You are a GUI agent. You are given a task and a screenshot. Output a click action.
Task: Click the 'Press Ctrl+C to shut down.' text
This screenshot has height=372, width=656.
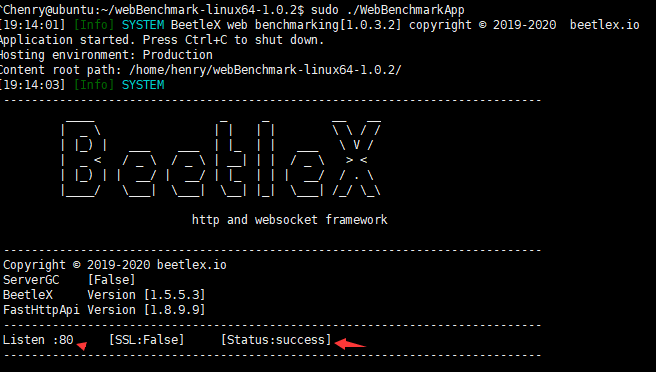(233, 40)
